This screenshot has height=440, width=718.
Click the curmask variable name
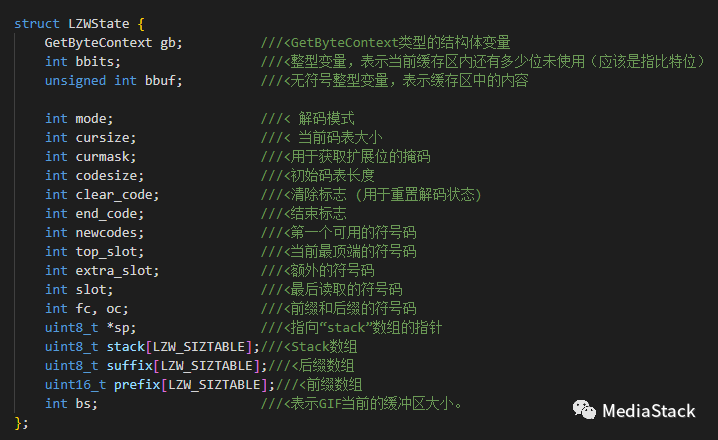pyautogui.click(x=105, y=156)
